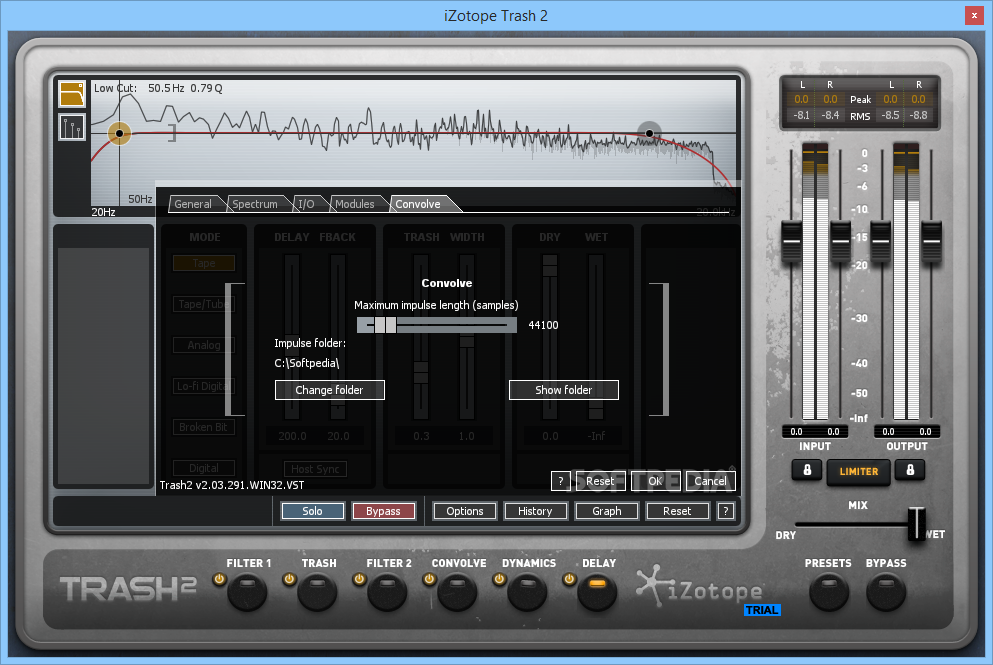Viewport: 993px width, 665px height.
Task: Click the Dry/Wet Mix slider handle
Action: click(916, 524)
